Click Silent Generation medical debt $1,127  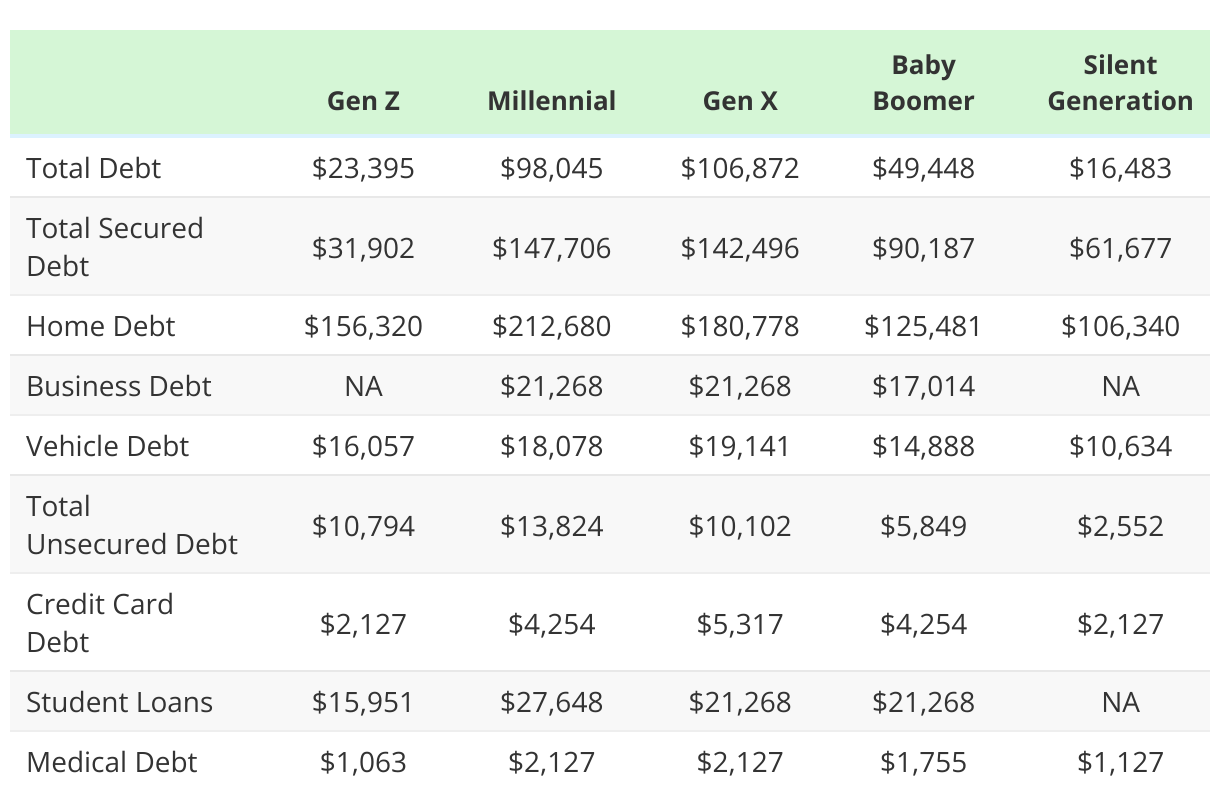pyautogui.click(x=1120, y=762)
